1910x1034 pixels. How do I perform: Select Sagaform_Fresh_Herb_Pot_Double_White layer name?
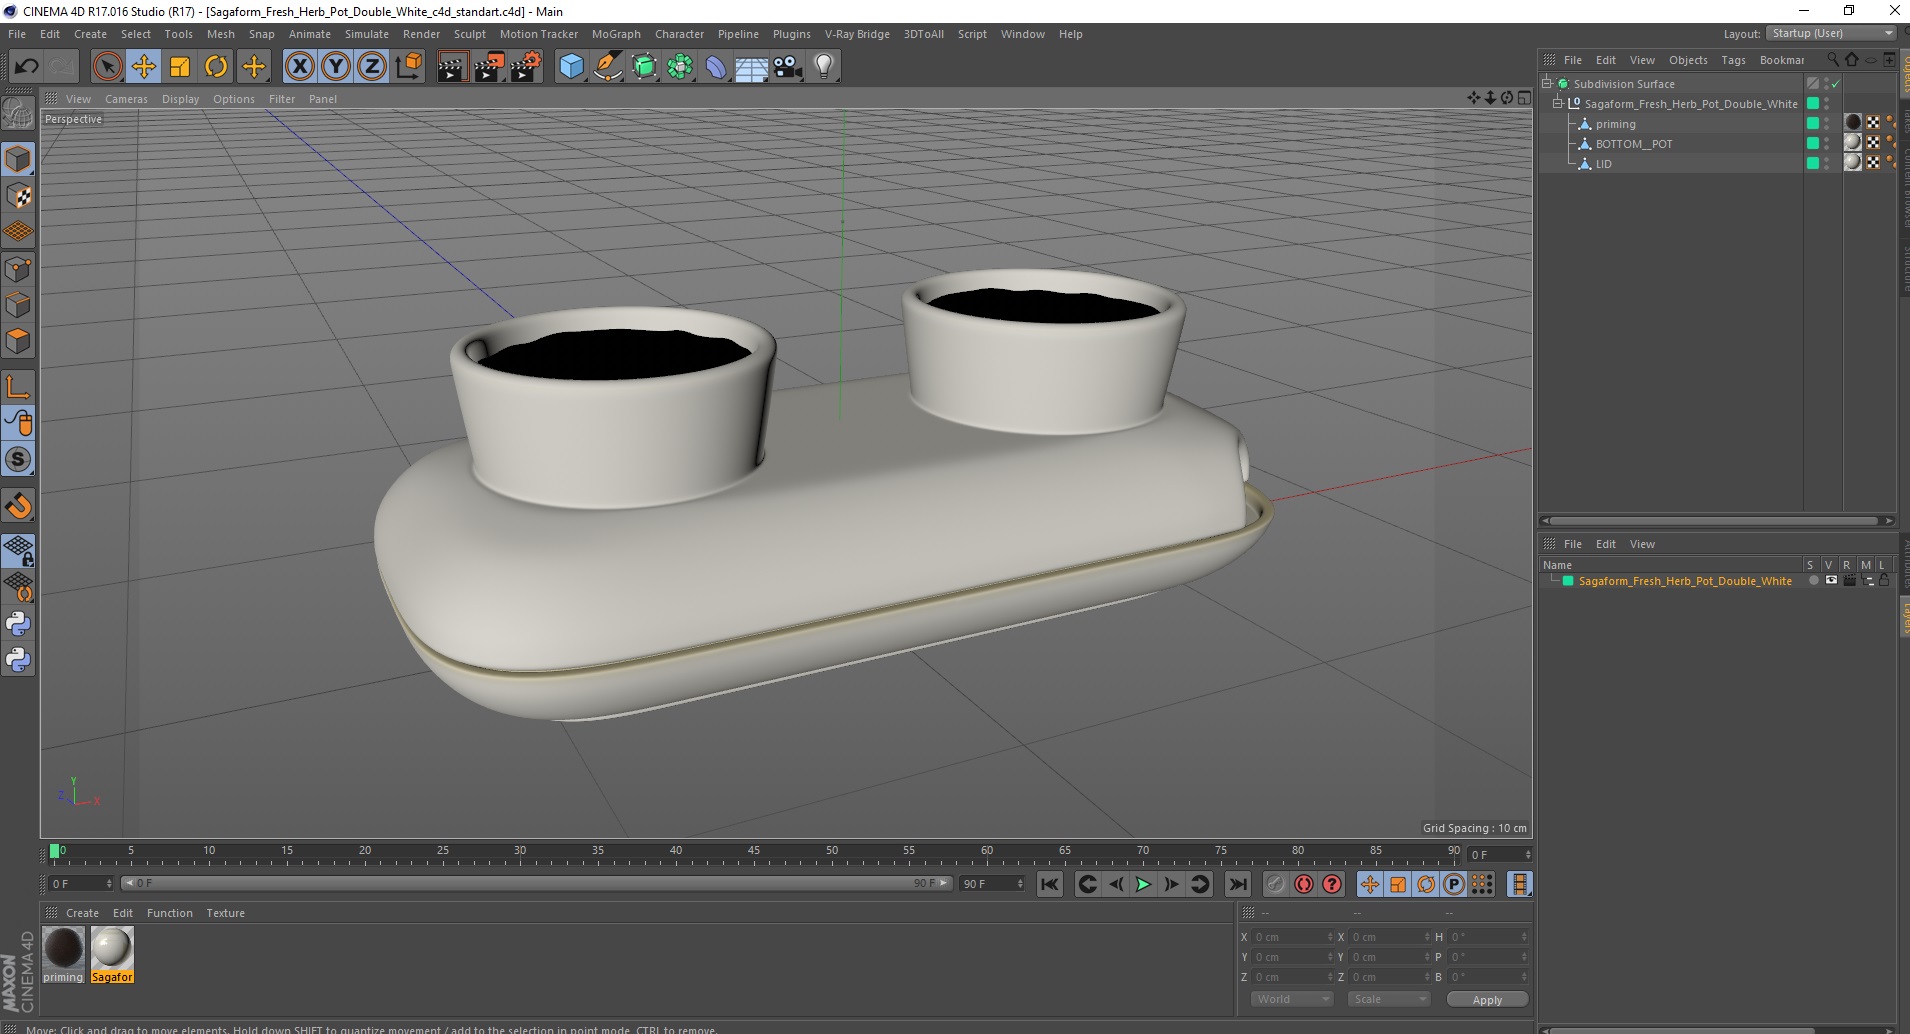point(1685,581)
